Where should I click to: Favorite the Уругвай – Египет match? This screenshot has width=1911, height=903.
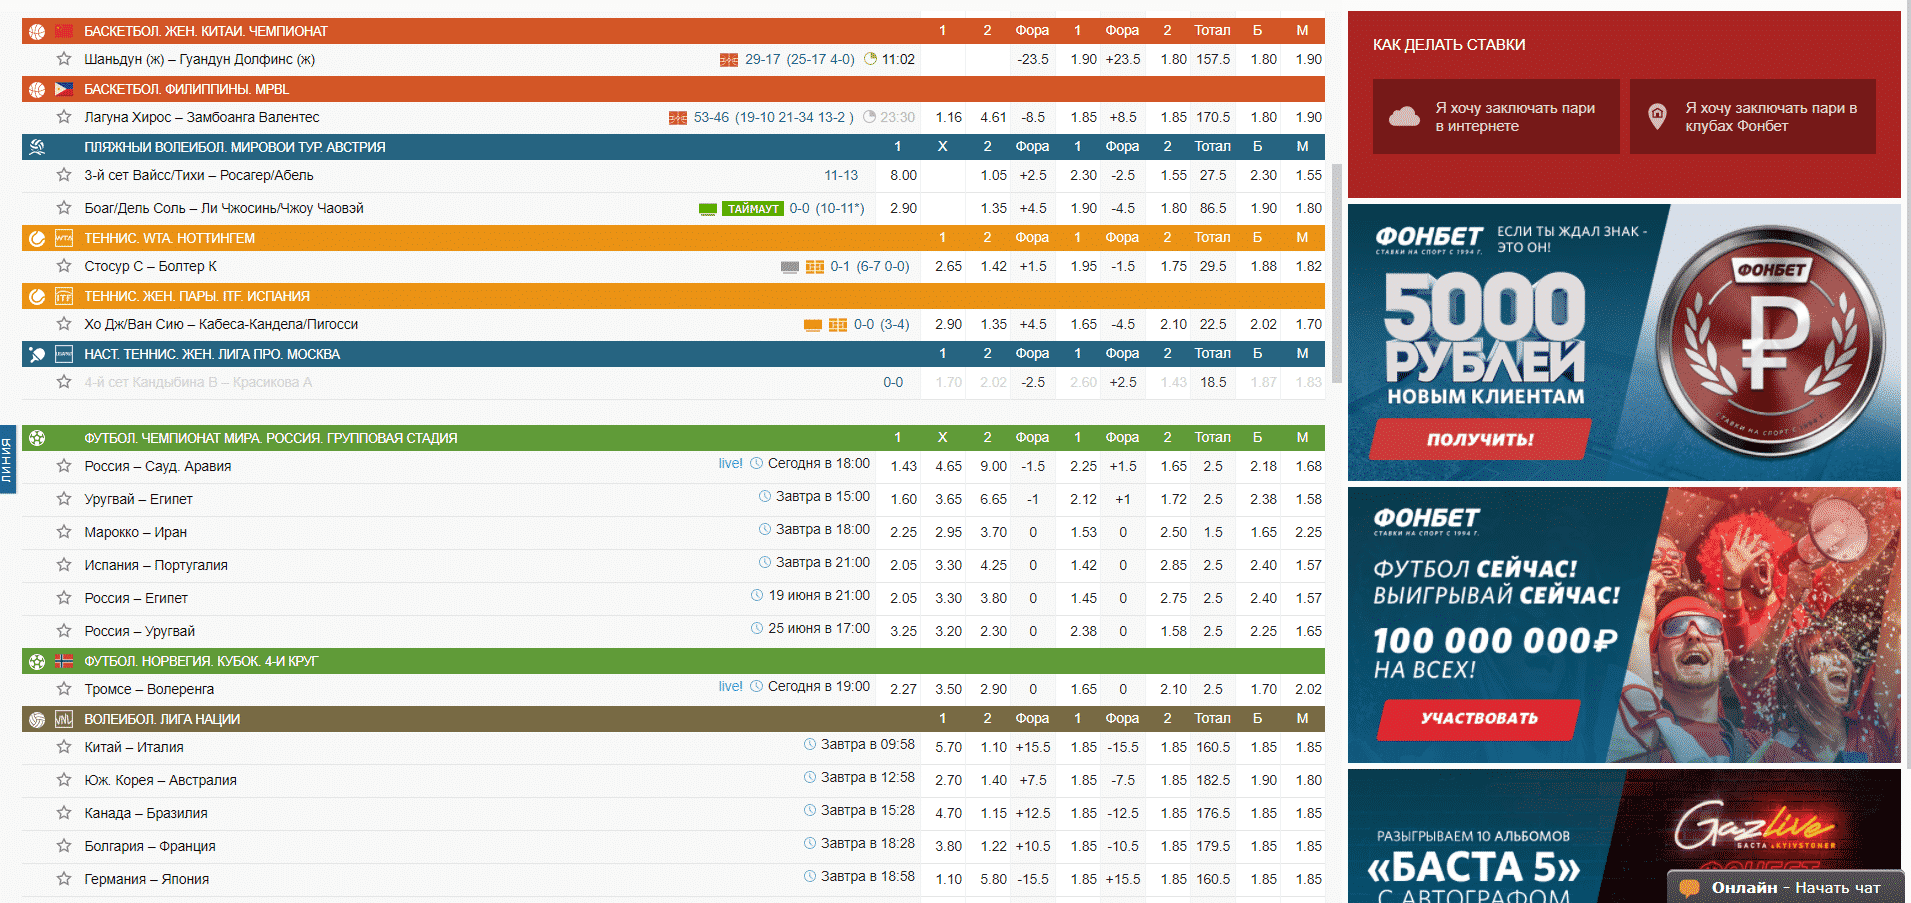64,499
